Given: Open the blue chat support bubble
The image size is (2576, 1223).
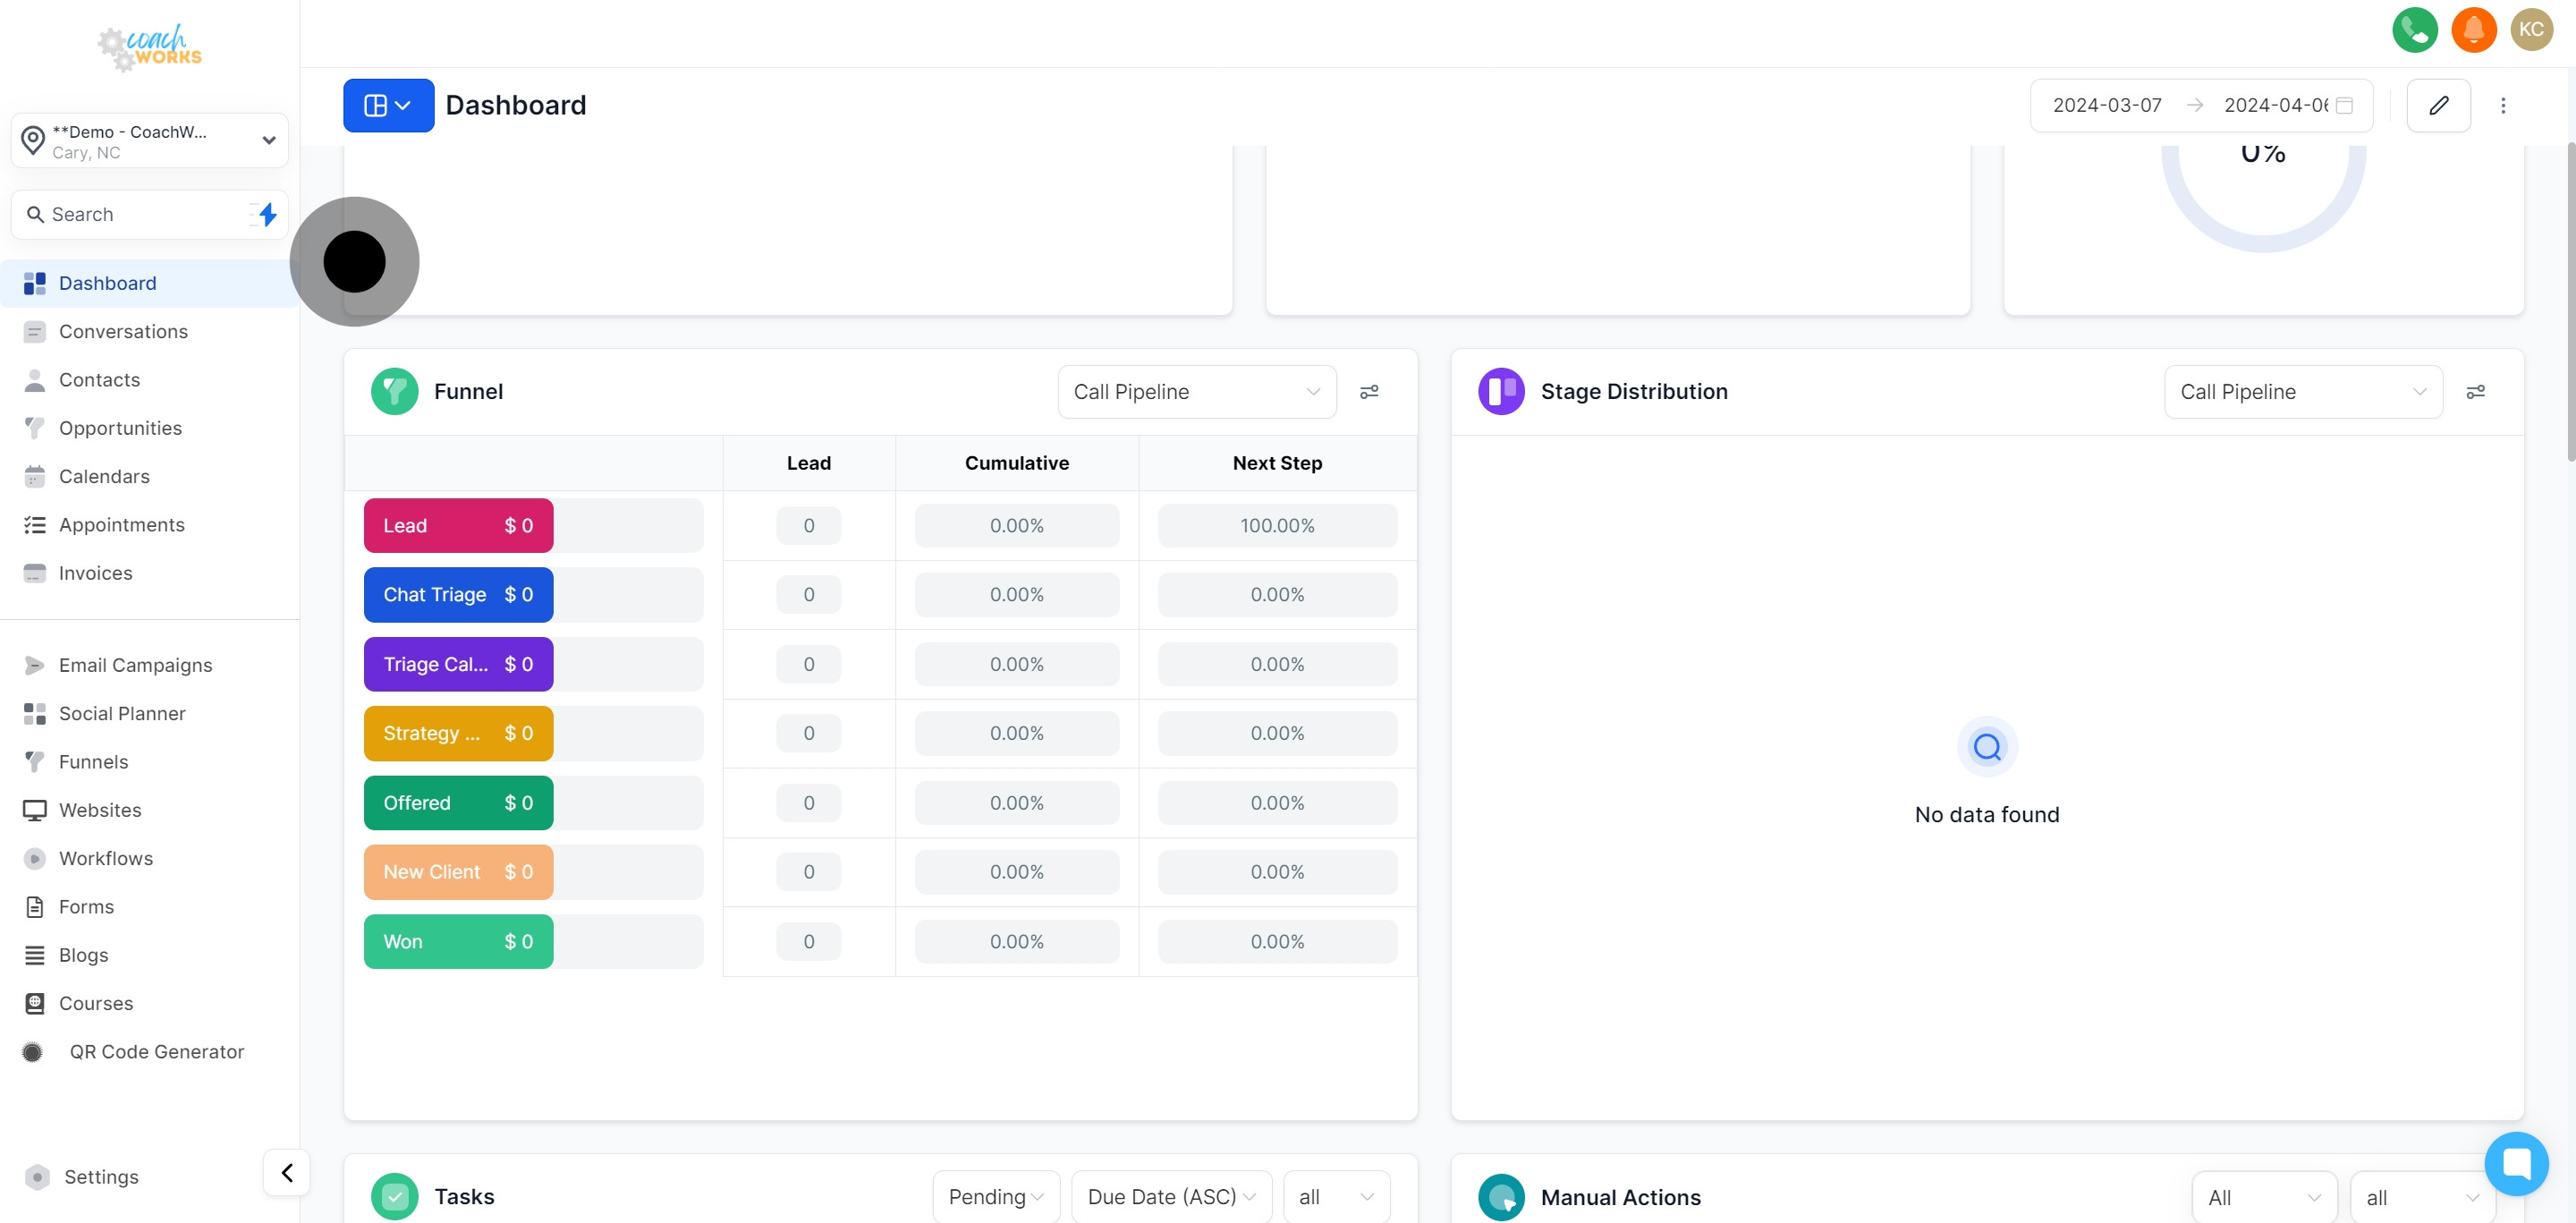Looking at the screenshot, I should 2516,1163.
